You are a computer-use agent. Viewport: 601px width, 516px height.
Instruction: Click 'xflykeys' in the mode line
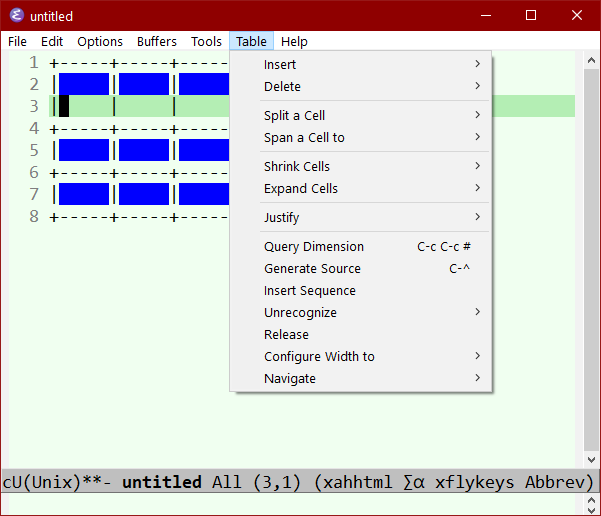click(474, 482)
